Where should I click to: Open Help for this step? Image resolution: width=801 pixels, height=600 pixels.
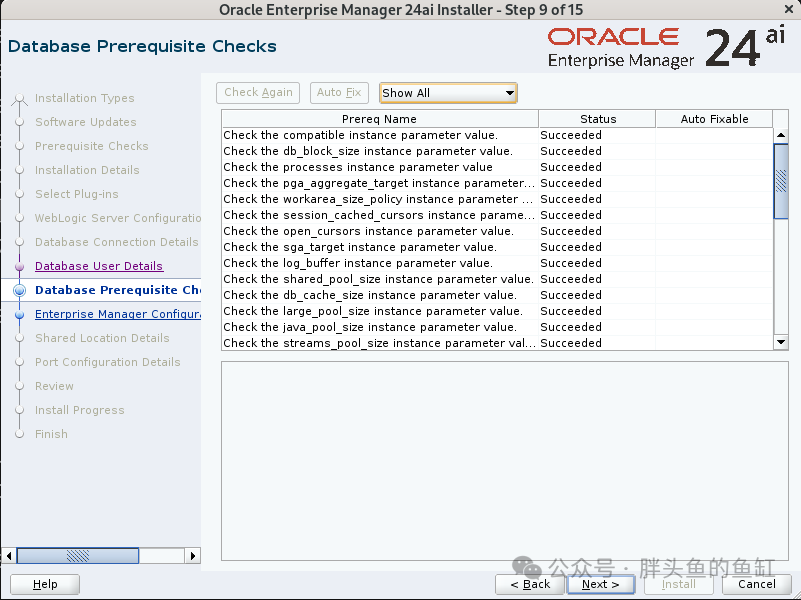(x=45, y=584)
